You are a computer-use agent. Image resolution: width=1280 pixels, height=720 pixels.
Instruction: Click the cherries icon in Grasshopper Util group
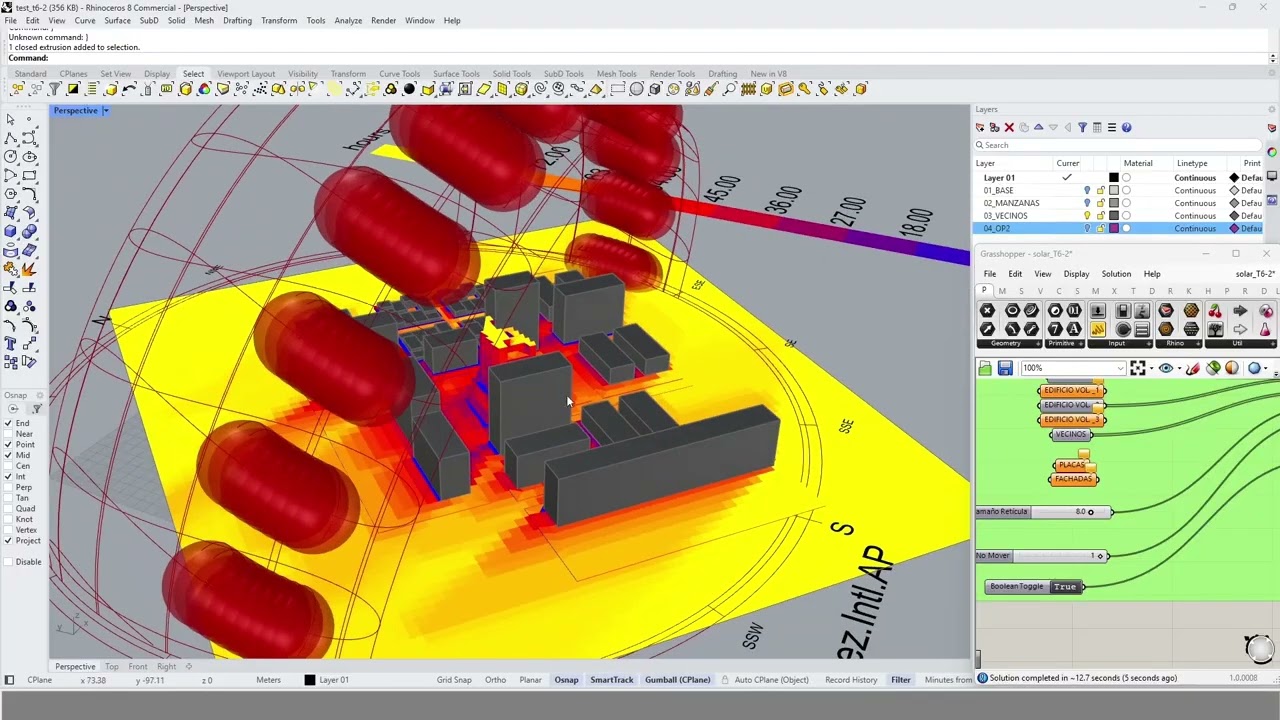1215,311
